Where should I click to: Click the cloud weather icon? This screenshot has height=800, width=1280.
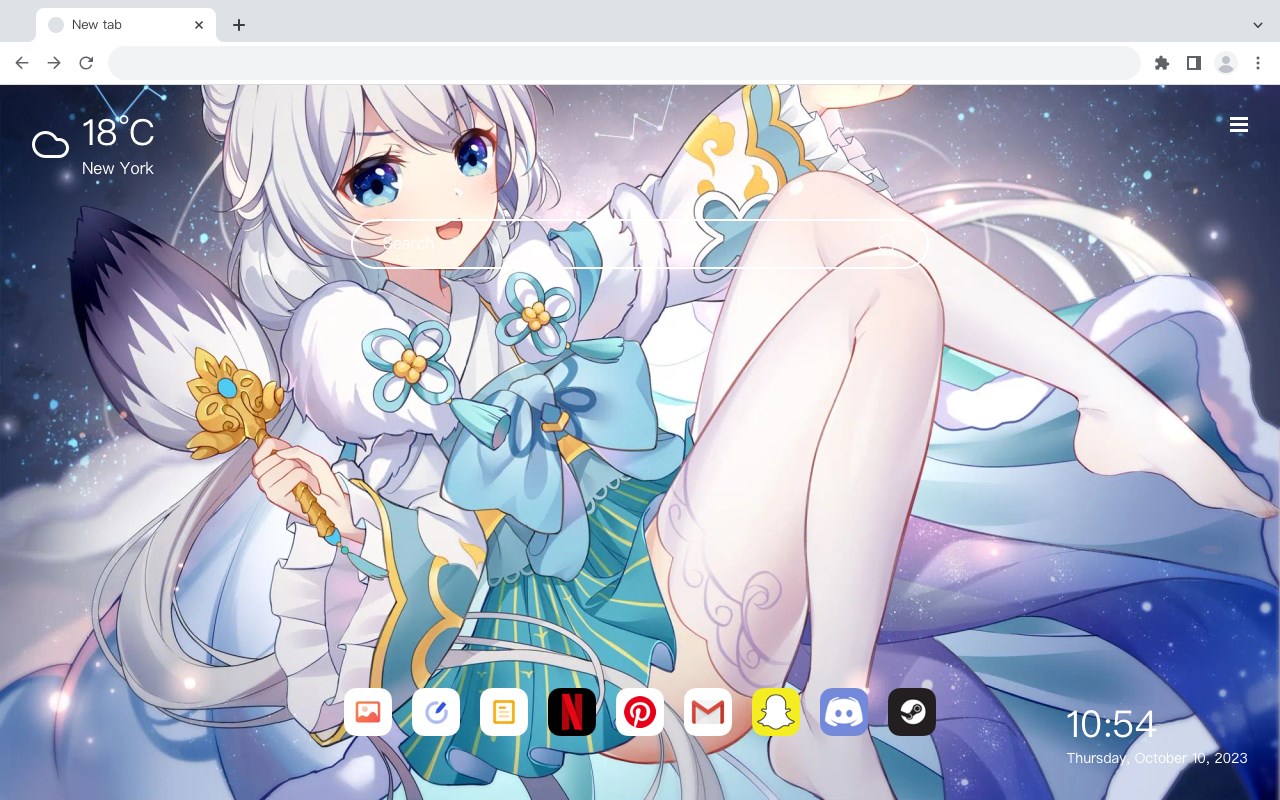tap(50, 145)
